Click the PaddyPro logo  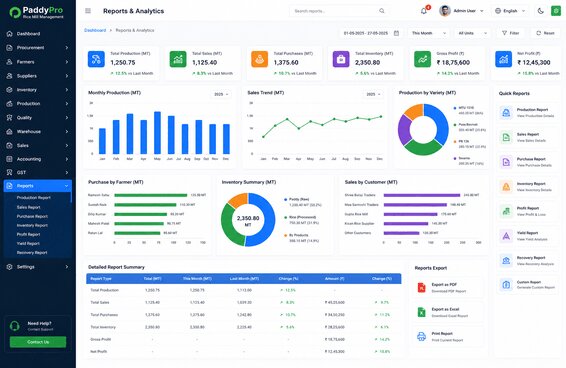pos(36,12)
